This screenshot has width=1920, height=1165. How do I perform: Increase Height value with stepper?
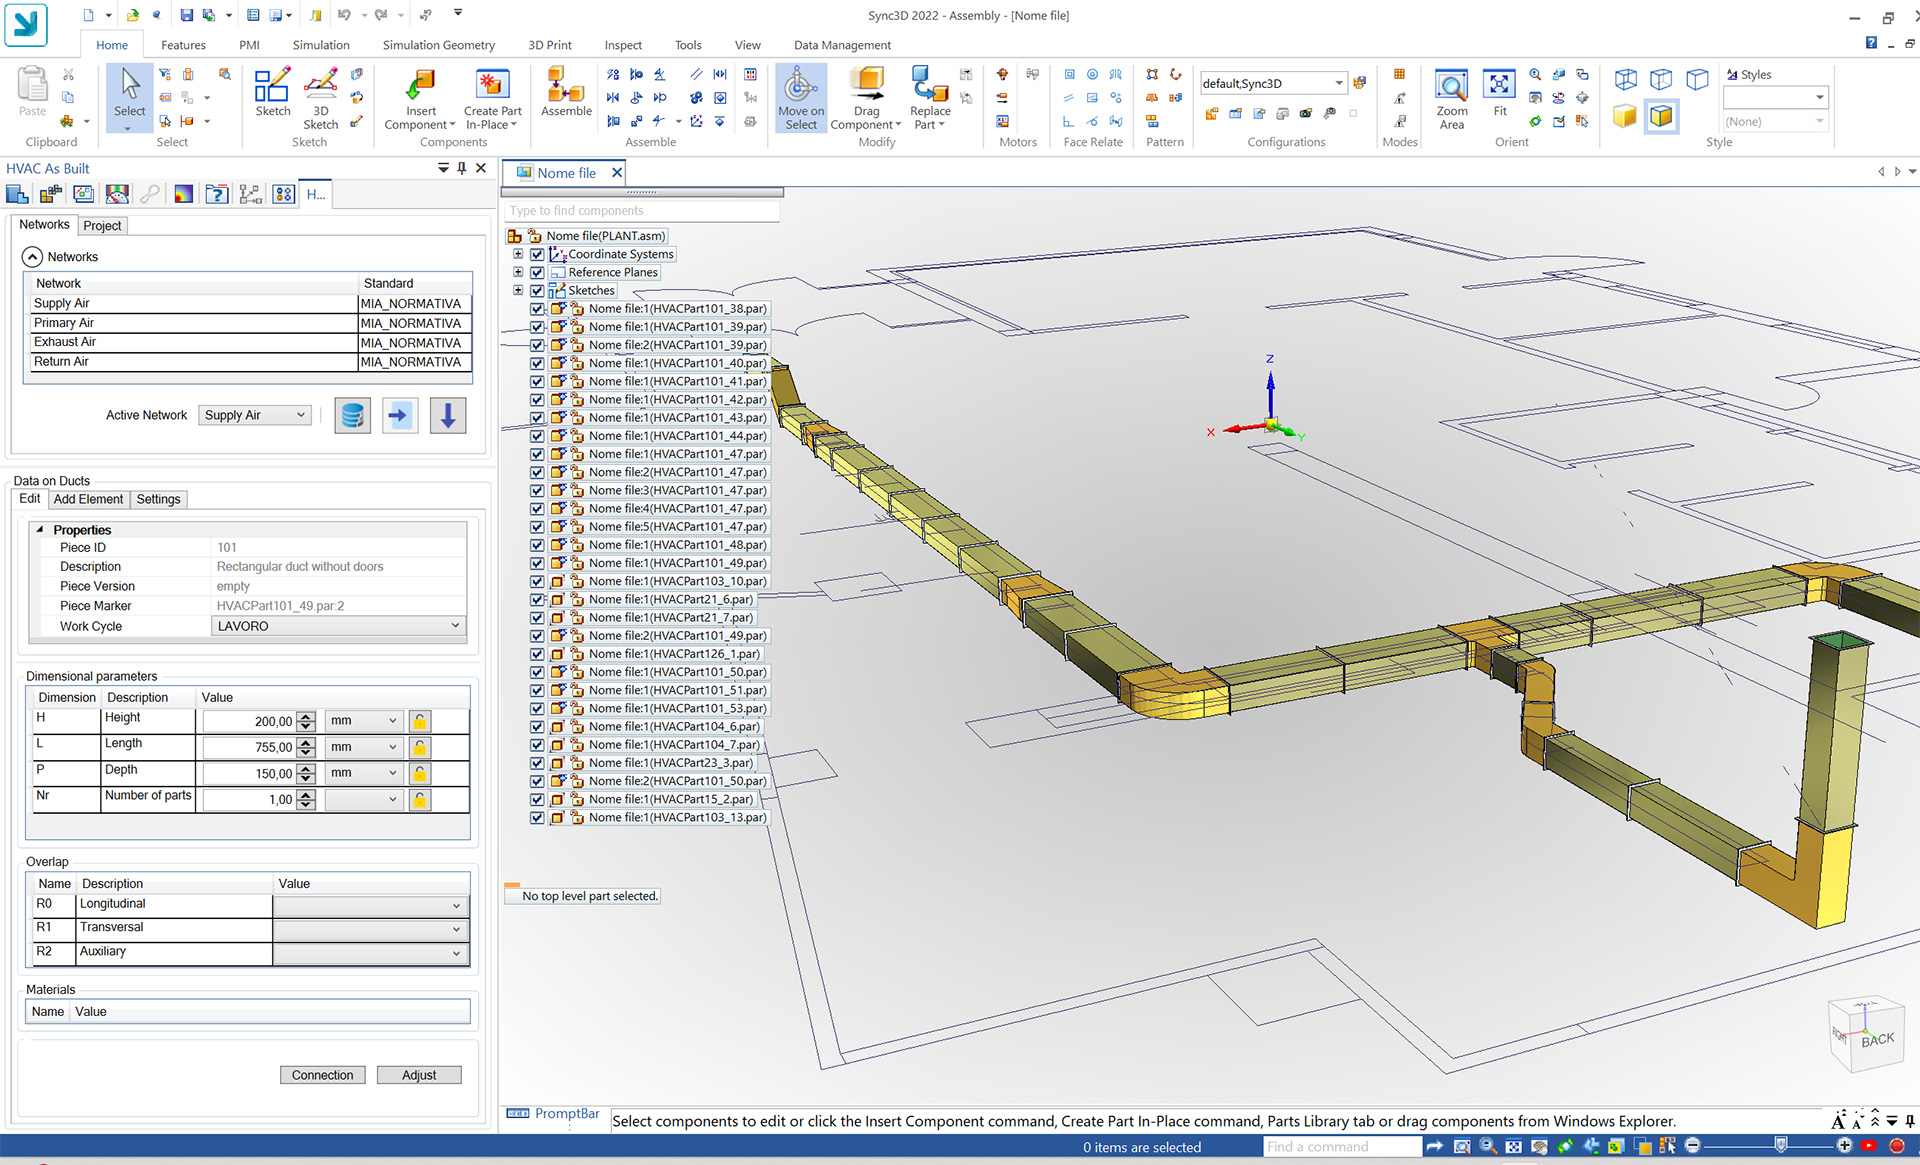click(x=306, y=716)
